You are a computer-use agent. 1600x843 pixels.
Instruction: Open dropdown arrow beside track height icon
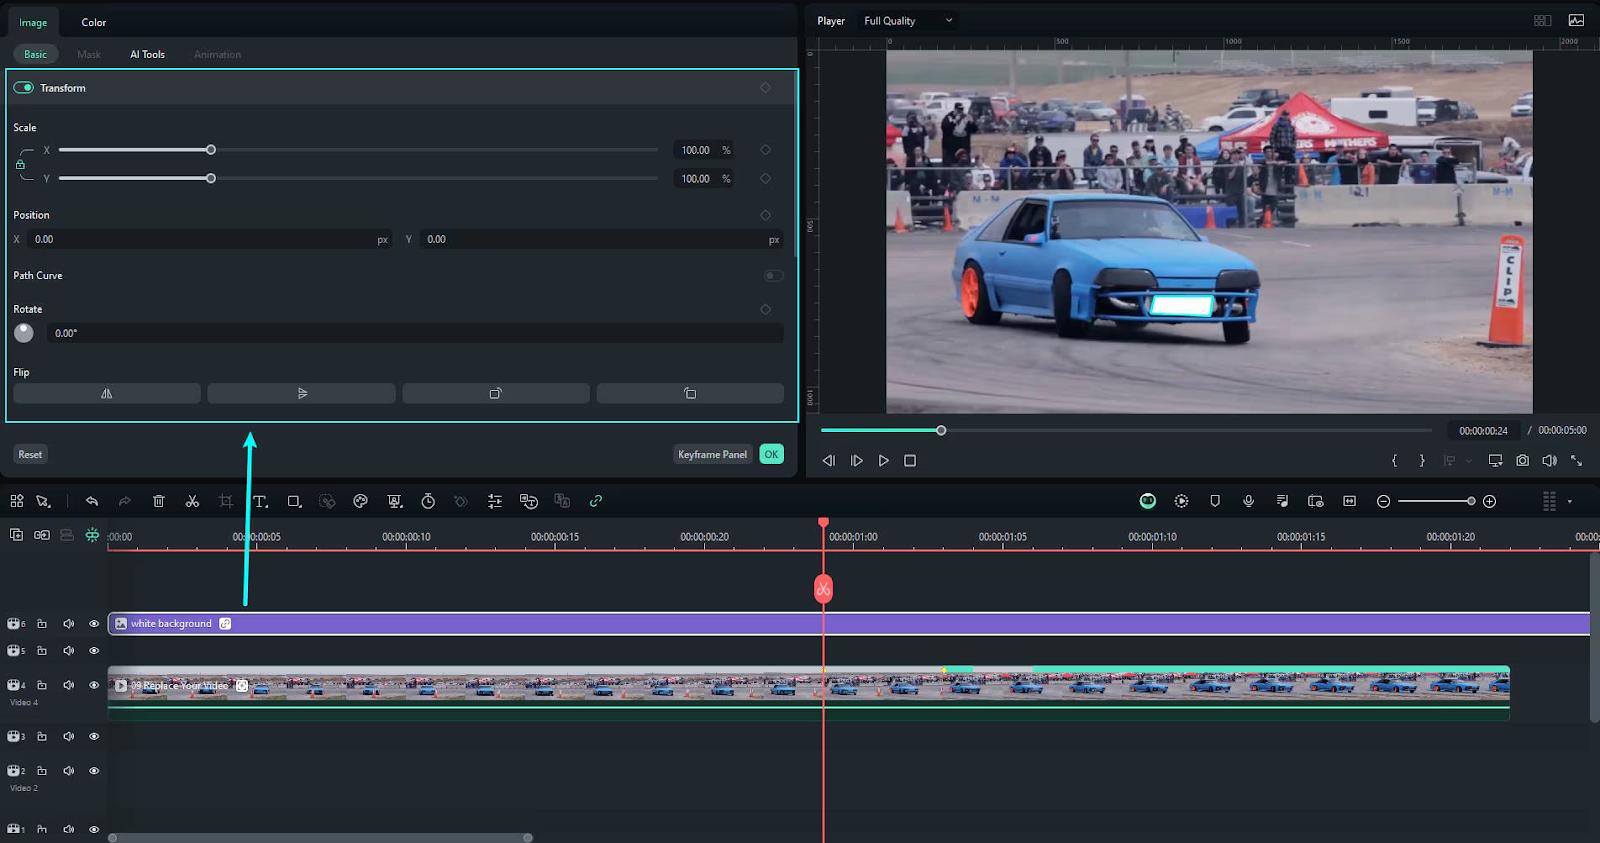[x=1570, y=502]
